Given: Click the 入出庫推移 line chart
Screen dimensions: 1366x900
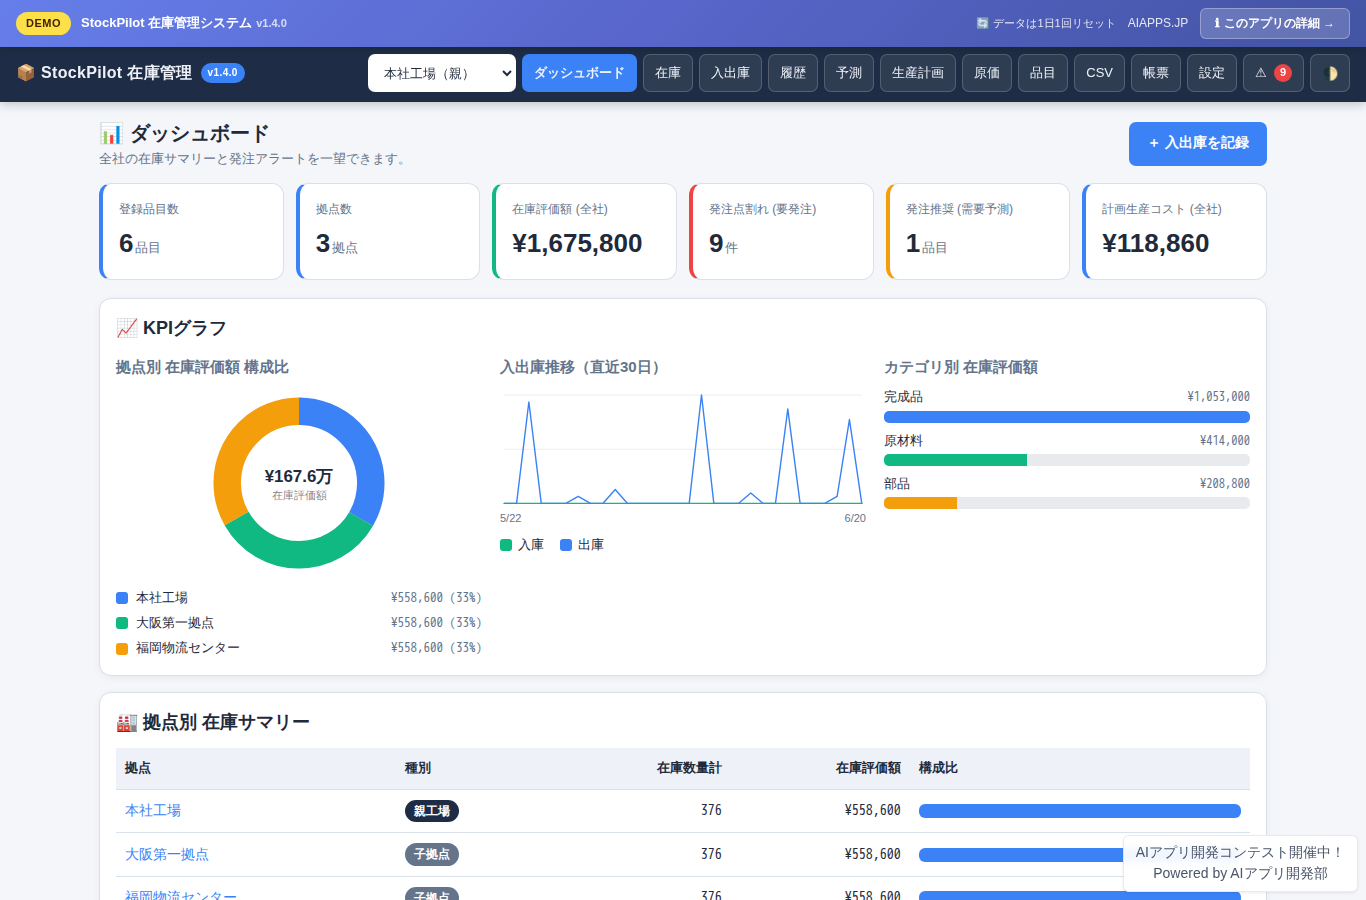Looking at the screenshot, I should 682,449.
